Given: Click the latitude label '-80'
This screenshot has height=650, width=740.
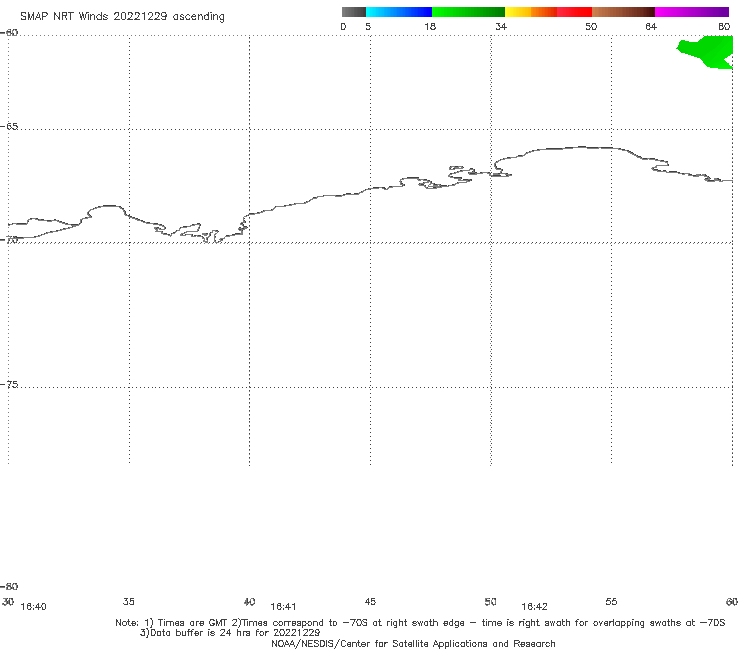Looking at the screenshot, I should point(9,587).
